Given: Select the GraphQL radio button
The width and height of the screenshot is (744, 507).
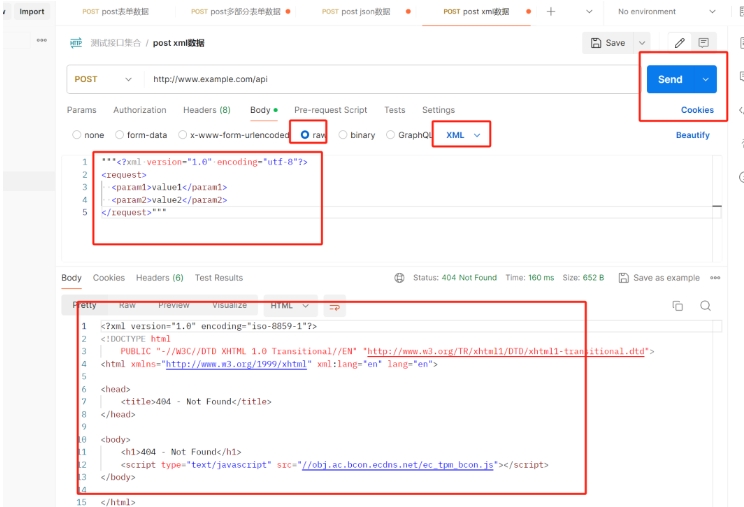Looking at the screenshot, I should 391,135.
